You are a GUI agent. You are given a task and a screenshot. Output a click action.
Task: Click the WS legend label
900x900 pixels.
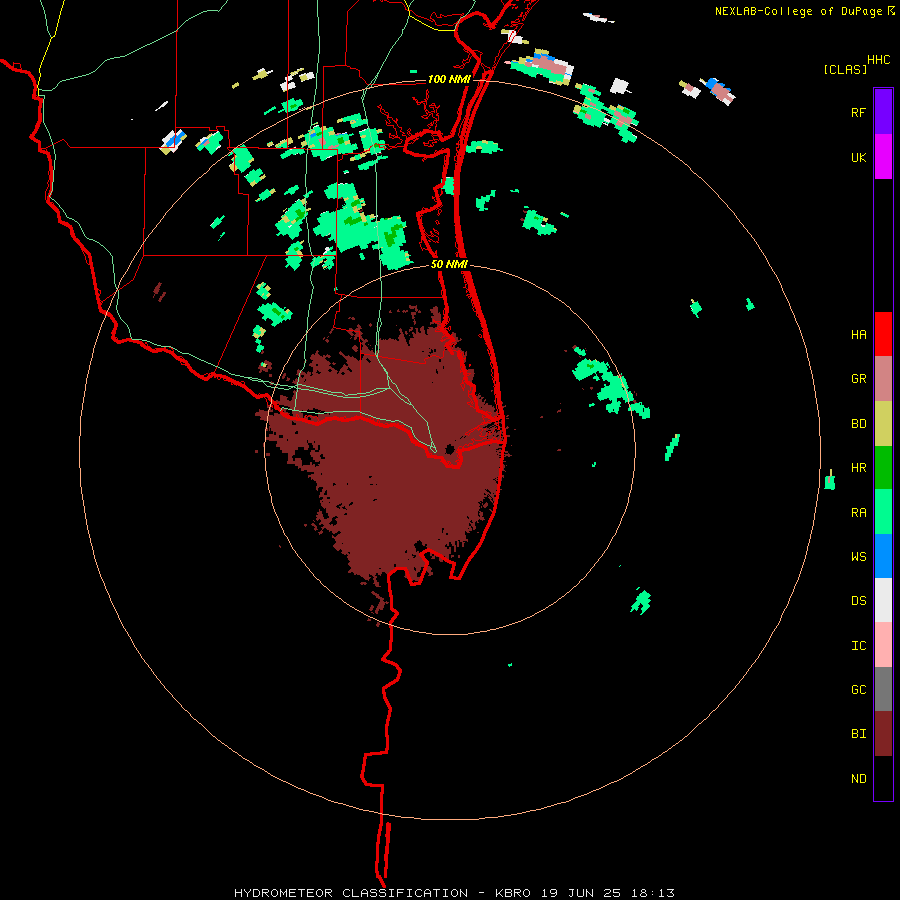(858, 557)
